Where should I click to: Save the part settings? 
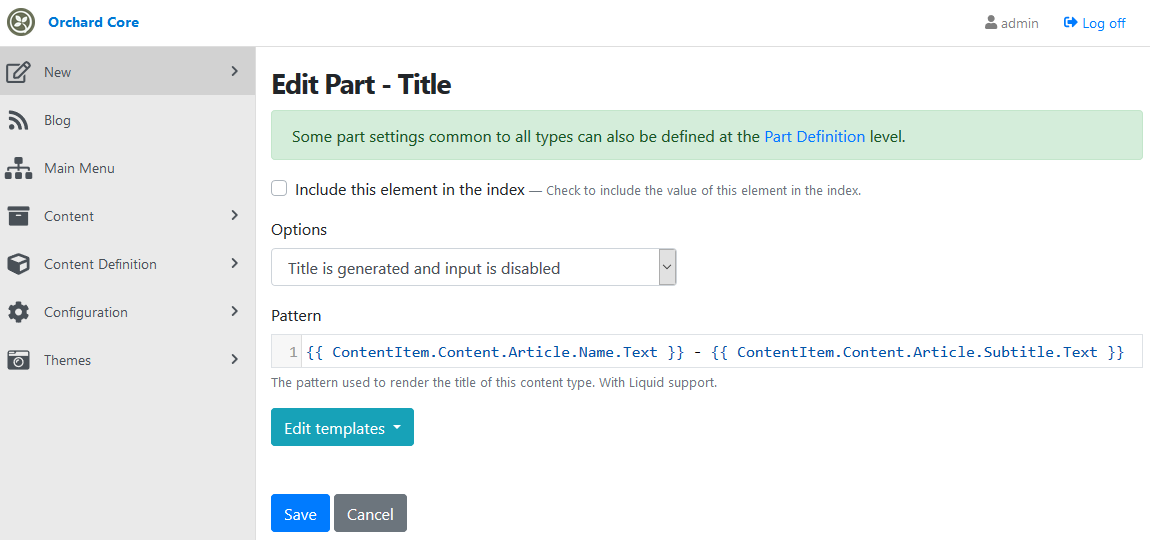tap(300, 513)
